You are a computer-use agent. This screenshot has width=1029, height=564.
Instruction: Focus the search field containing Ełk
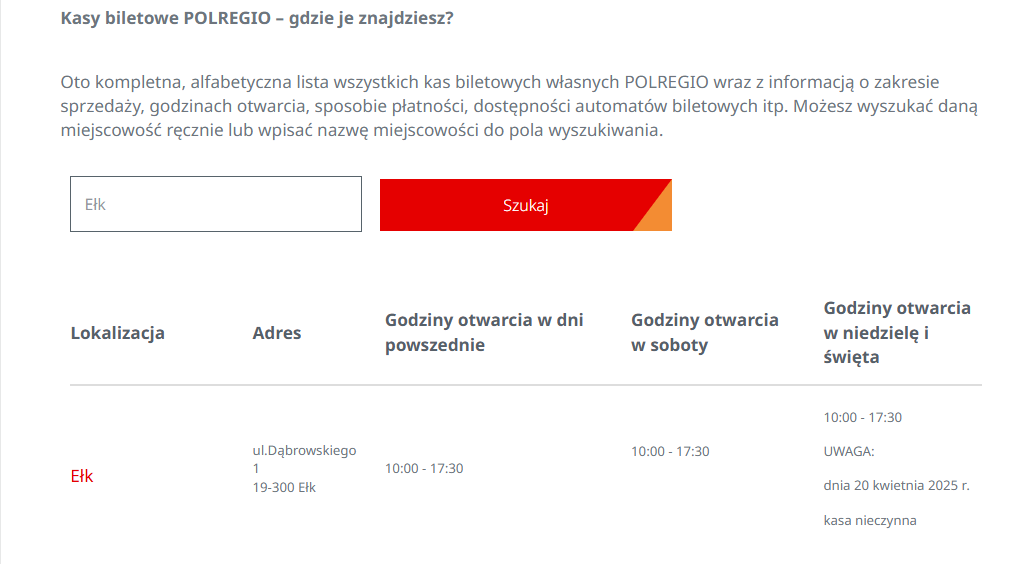pyautogui.click(x=215, y=204)
